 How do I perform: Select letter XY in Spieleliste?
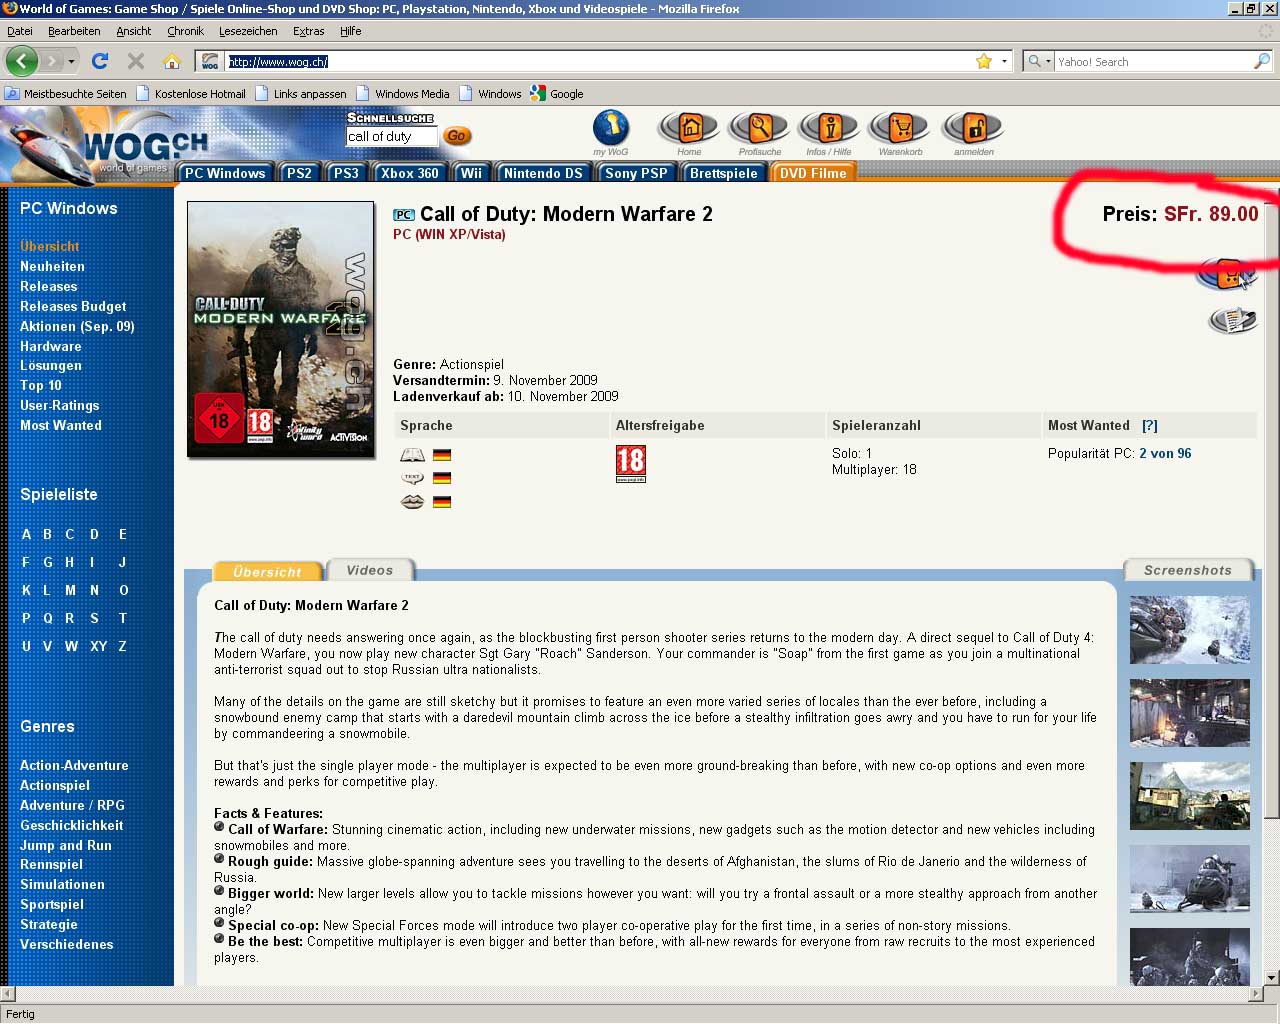click(98, 646)
